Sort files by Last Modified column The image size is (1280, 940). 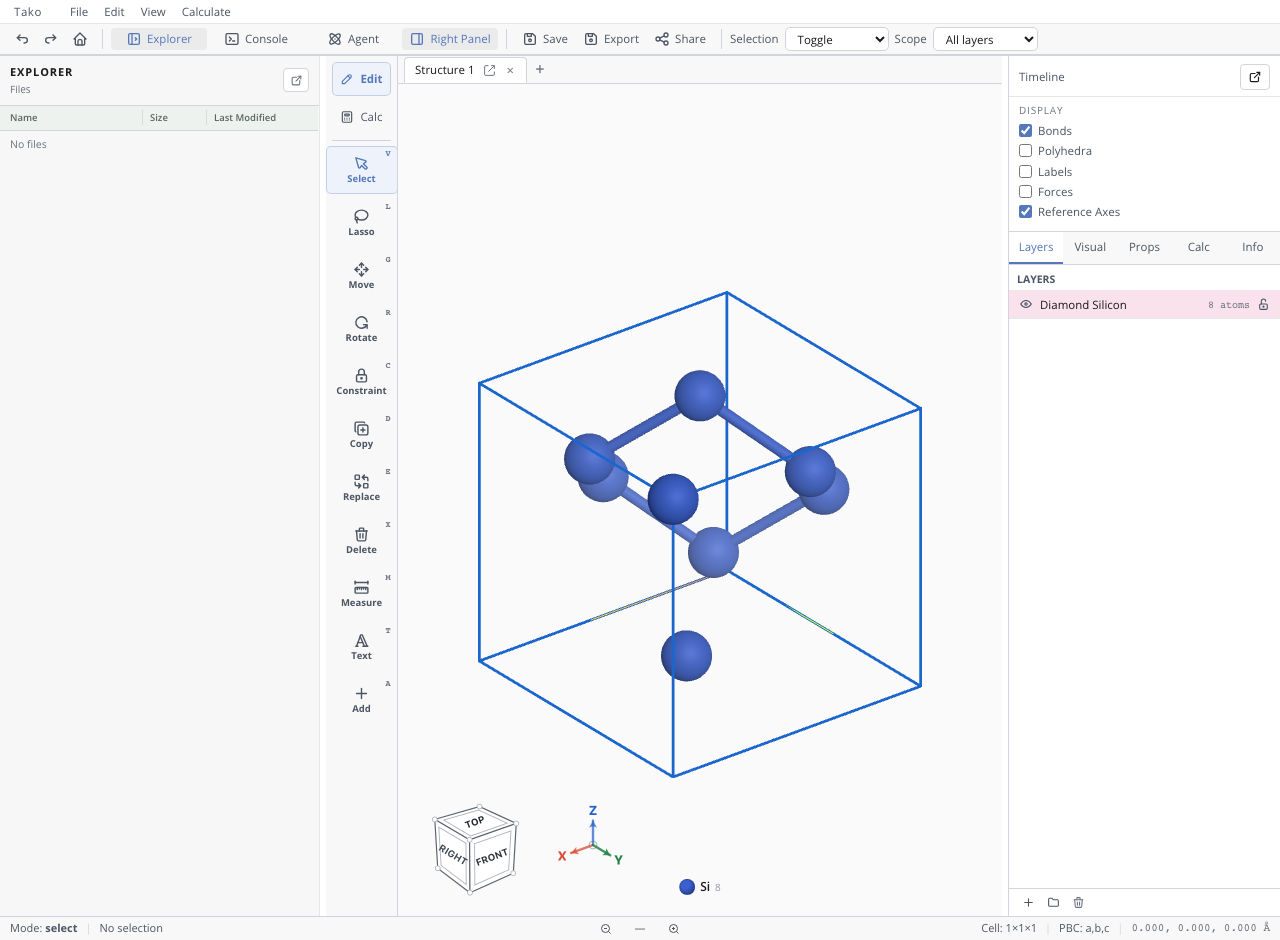[x=245, y=117]
